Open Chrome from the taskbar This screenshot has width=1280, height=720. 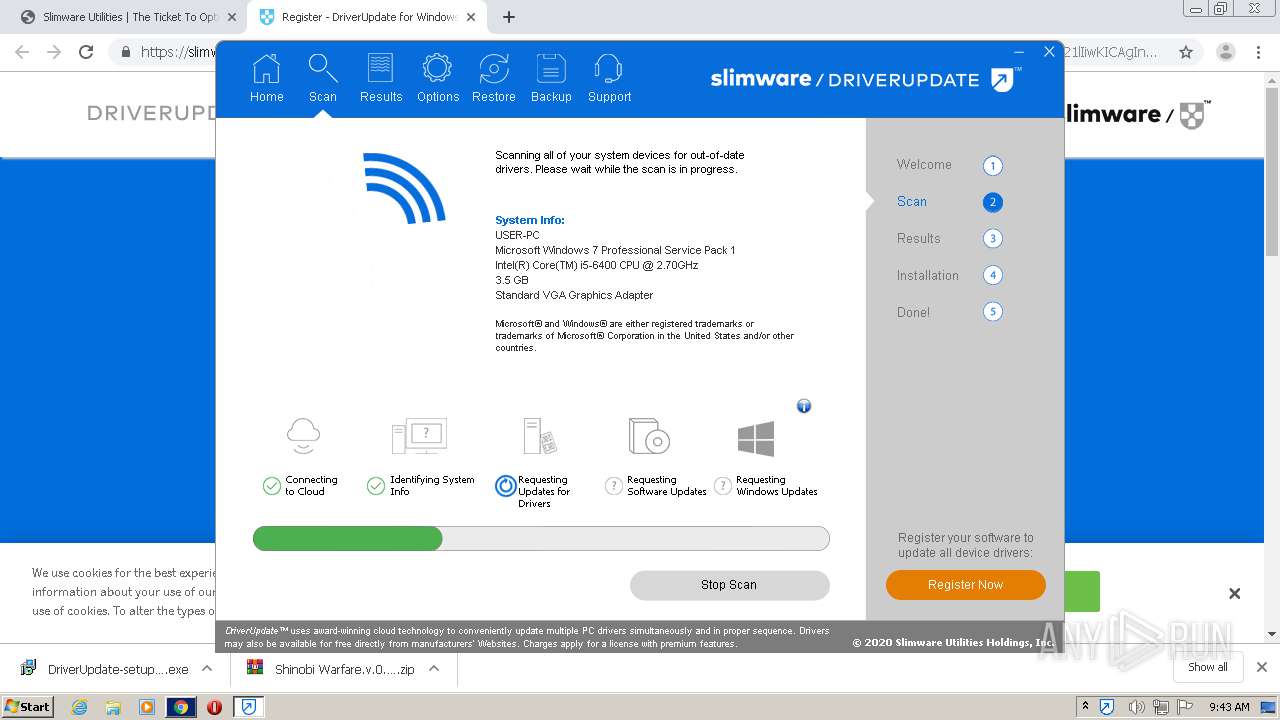tap(181, 707)
